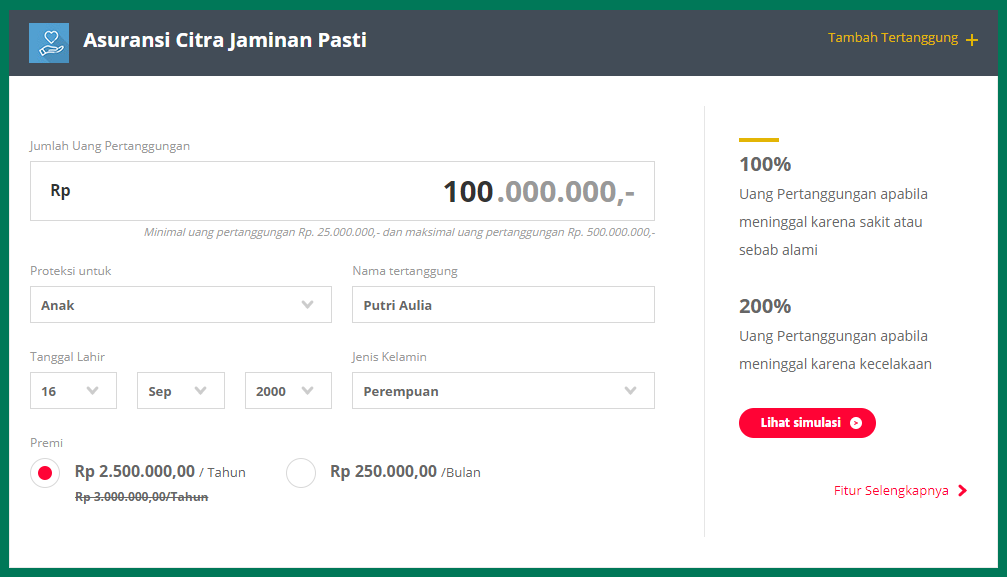Click the plus icon beside Tambah Tertanggung
This screenshot has height=577, width=1007.
972,40
